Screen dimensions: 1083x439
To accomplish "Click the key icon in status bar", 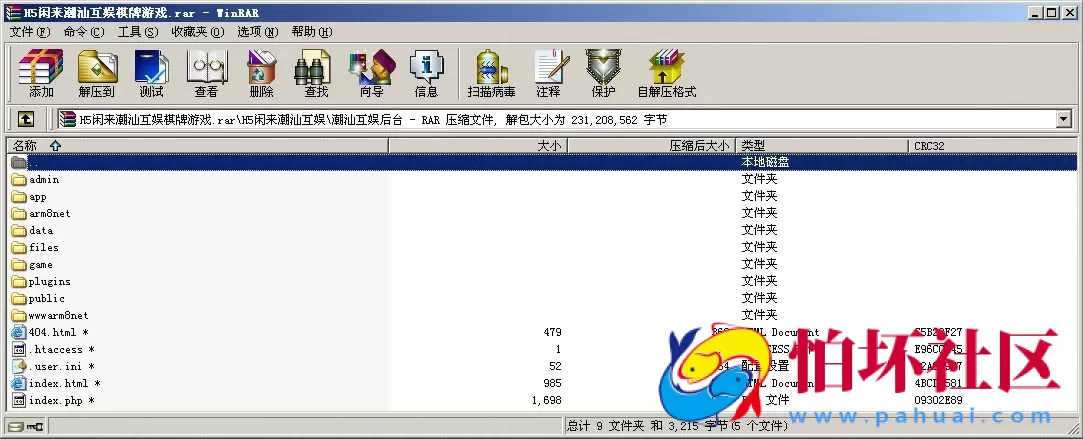I will click(35, 426).
